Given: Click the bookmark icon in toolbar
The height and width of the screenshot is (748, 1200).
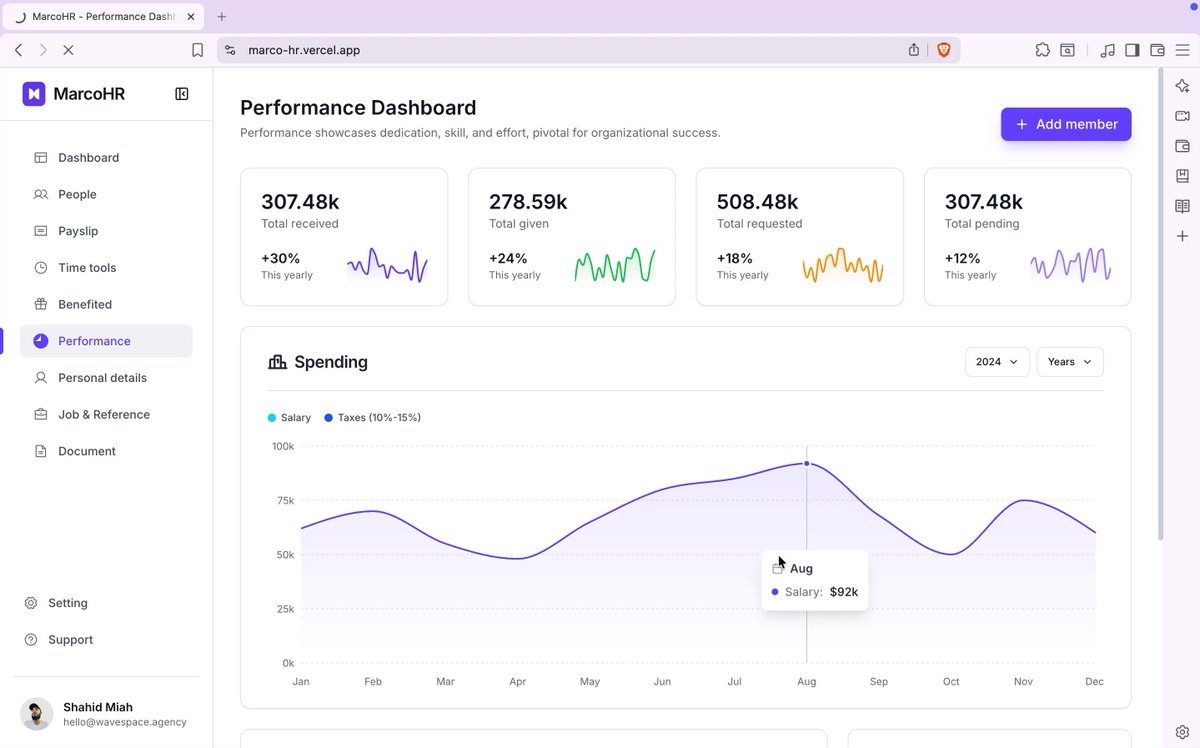Looking at the screenshot, I should (197, 50).
